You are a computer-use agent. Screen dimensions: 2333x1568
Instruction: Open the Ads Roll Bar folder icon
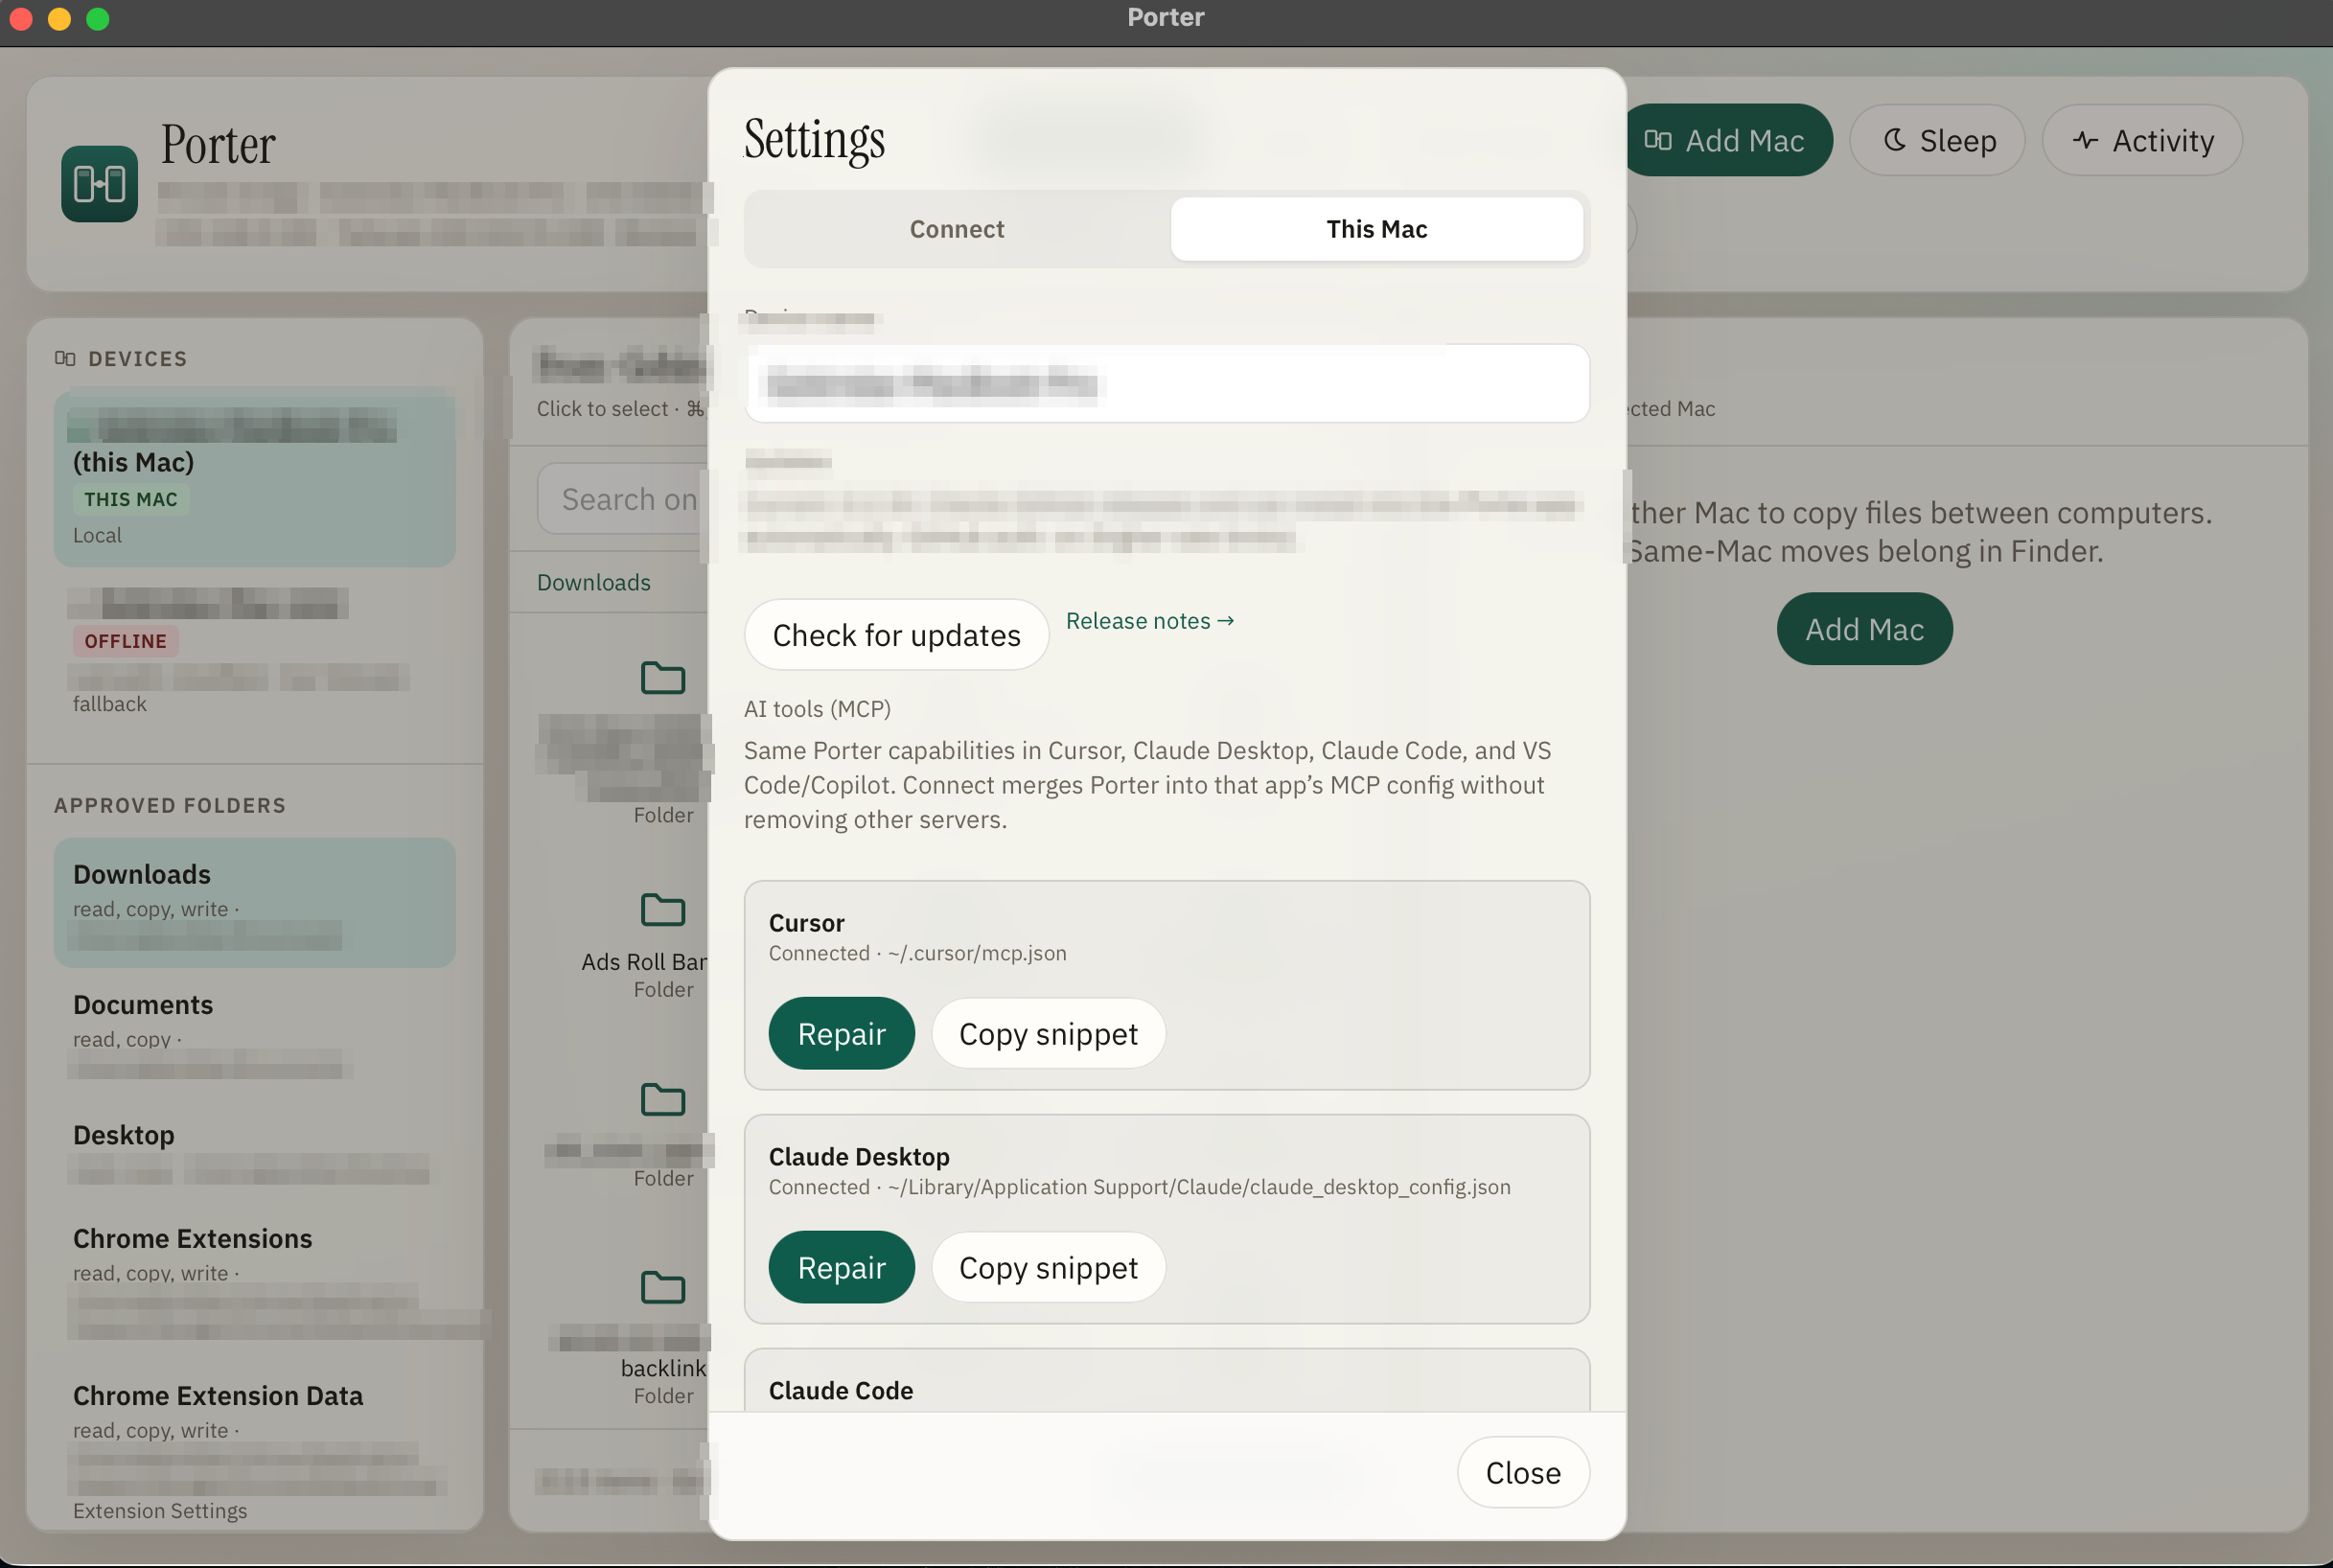[x=662, y=910]
